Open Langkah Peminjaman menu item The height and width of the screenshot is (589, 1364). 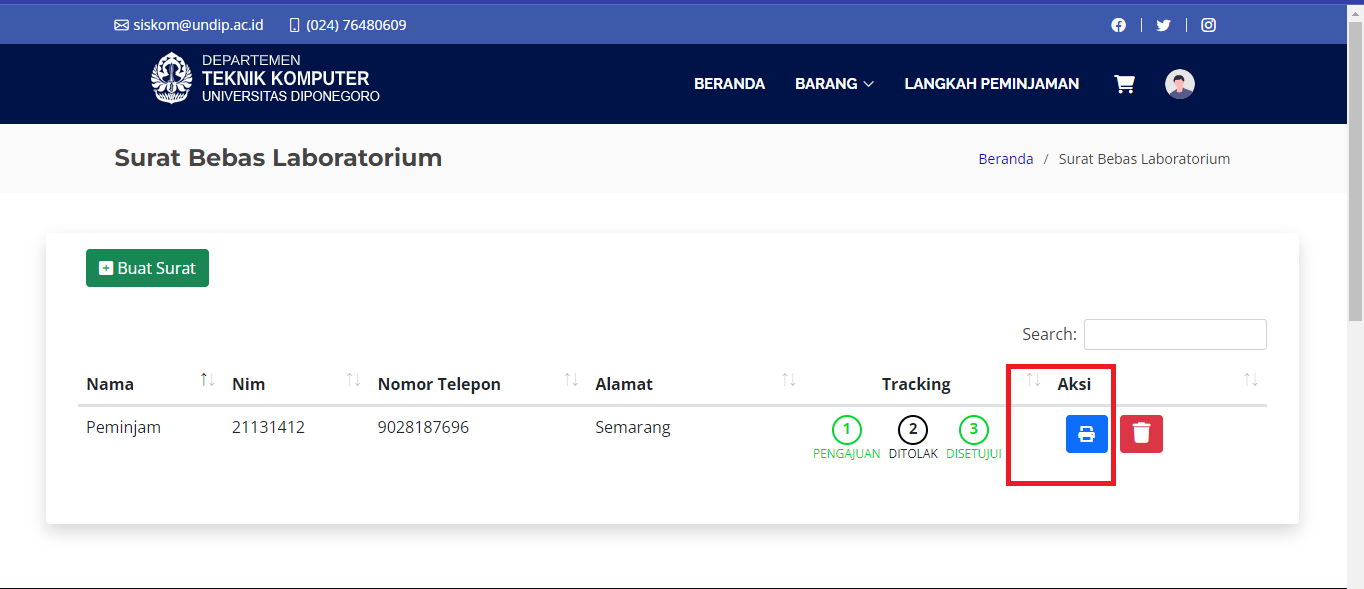click(x=991, y=84)
